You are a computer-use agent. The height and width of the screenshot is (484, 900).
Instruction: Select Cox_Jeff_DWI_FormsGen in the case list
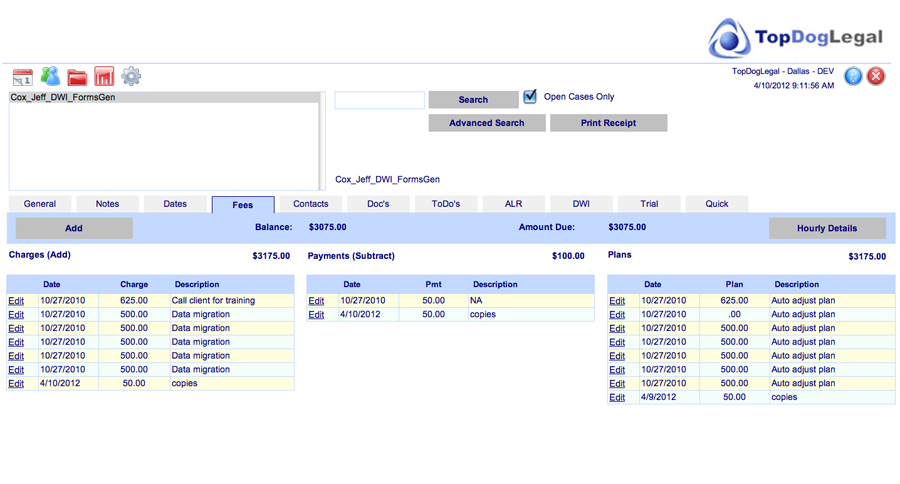click(164, 98)
